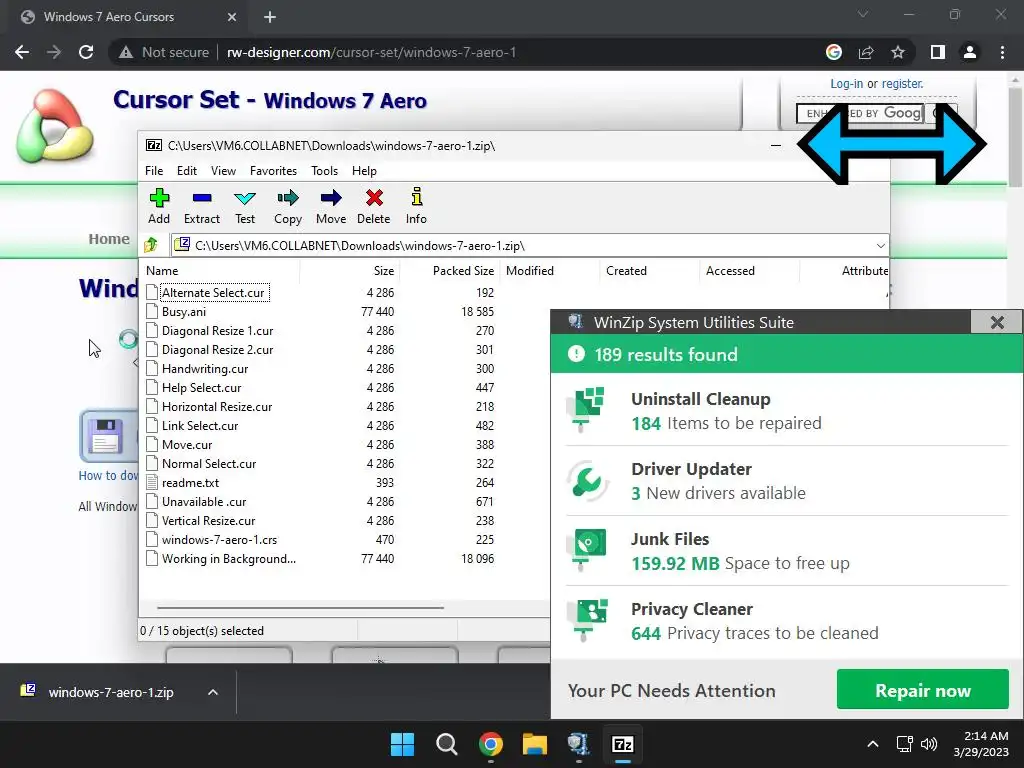Sort by the Name column header
Image resolution: width=1024 pixels, height=768 pixels.
219,270
